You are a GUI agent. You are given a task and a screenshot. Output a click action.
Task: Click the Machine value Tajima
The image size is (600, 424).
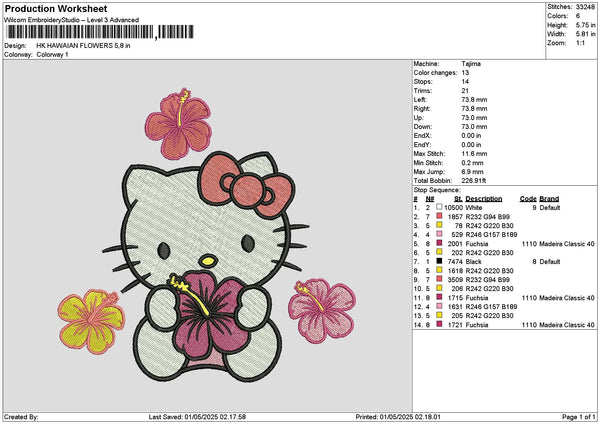click(x=471, y=64)
